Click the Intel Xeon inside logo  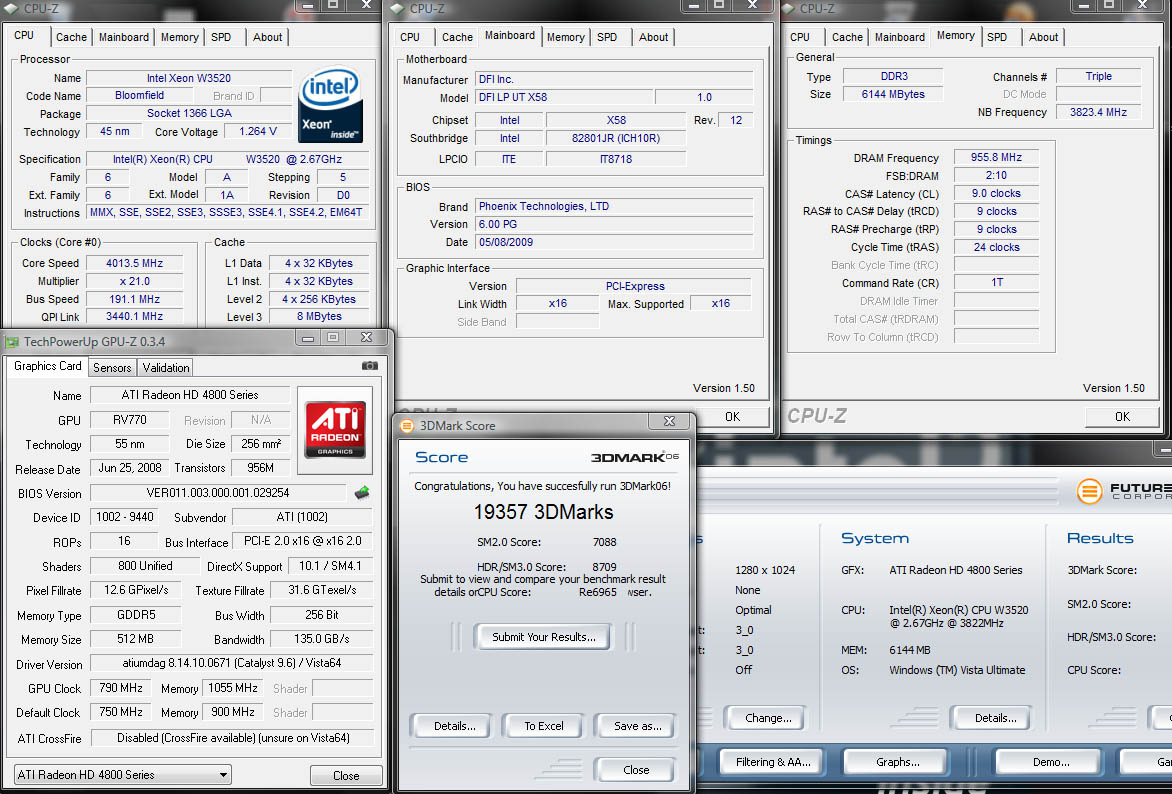tap(330, 104)
